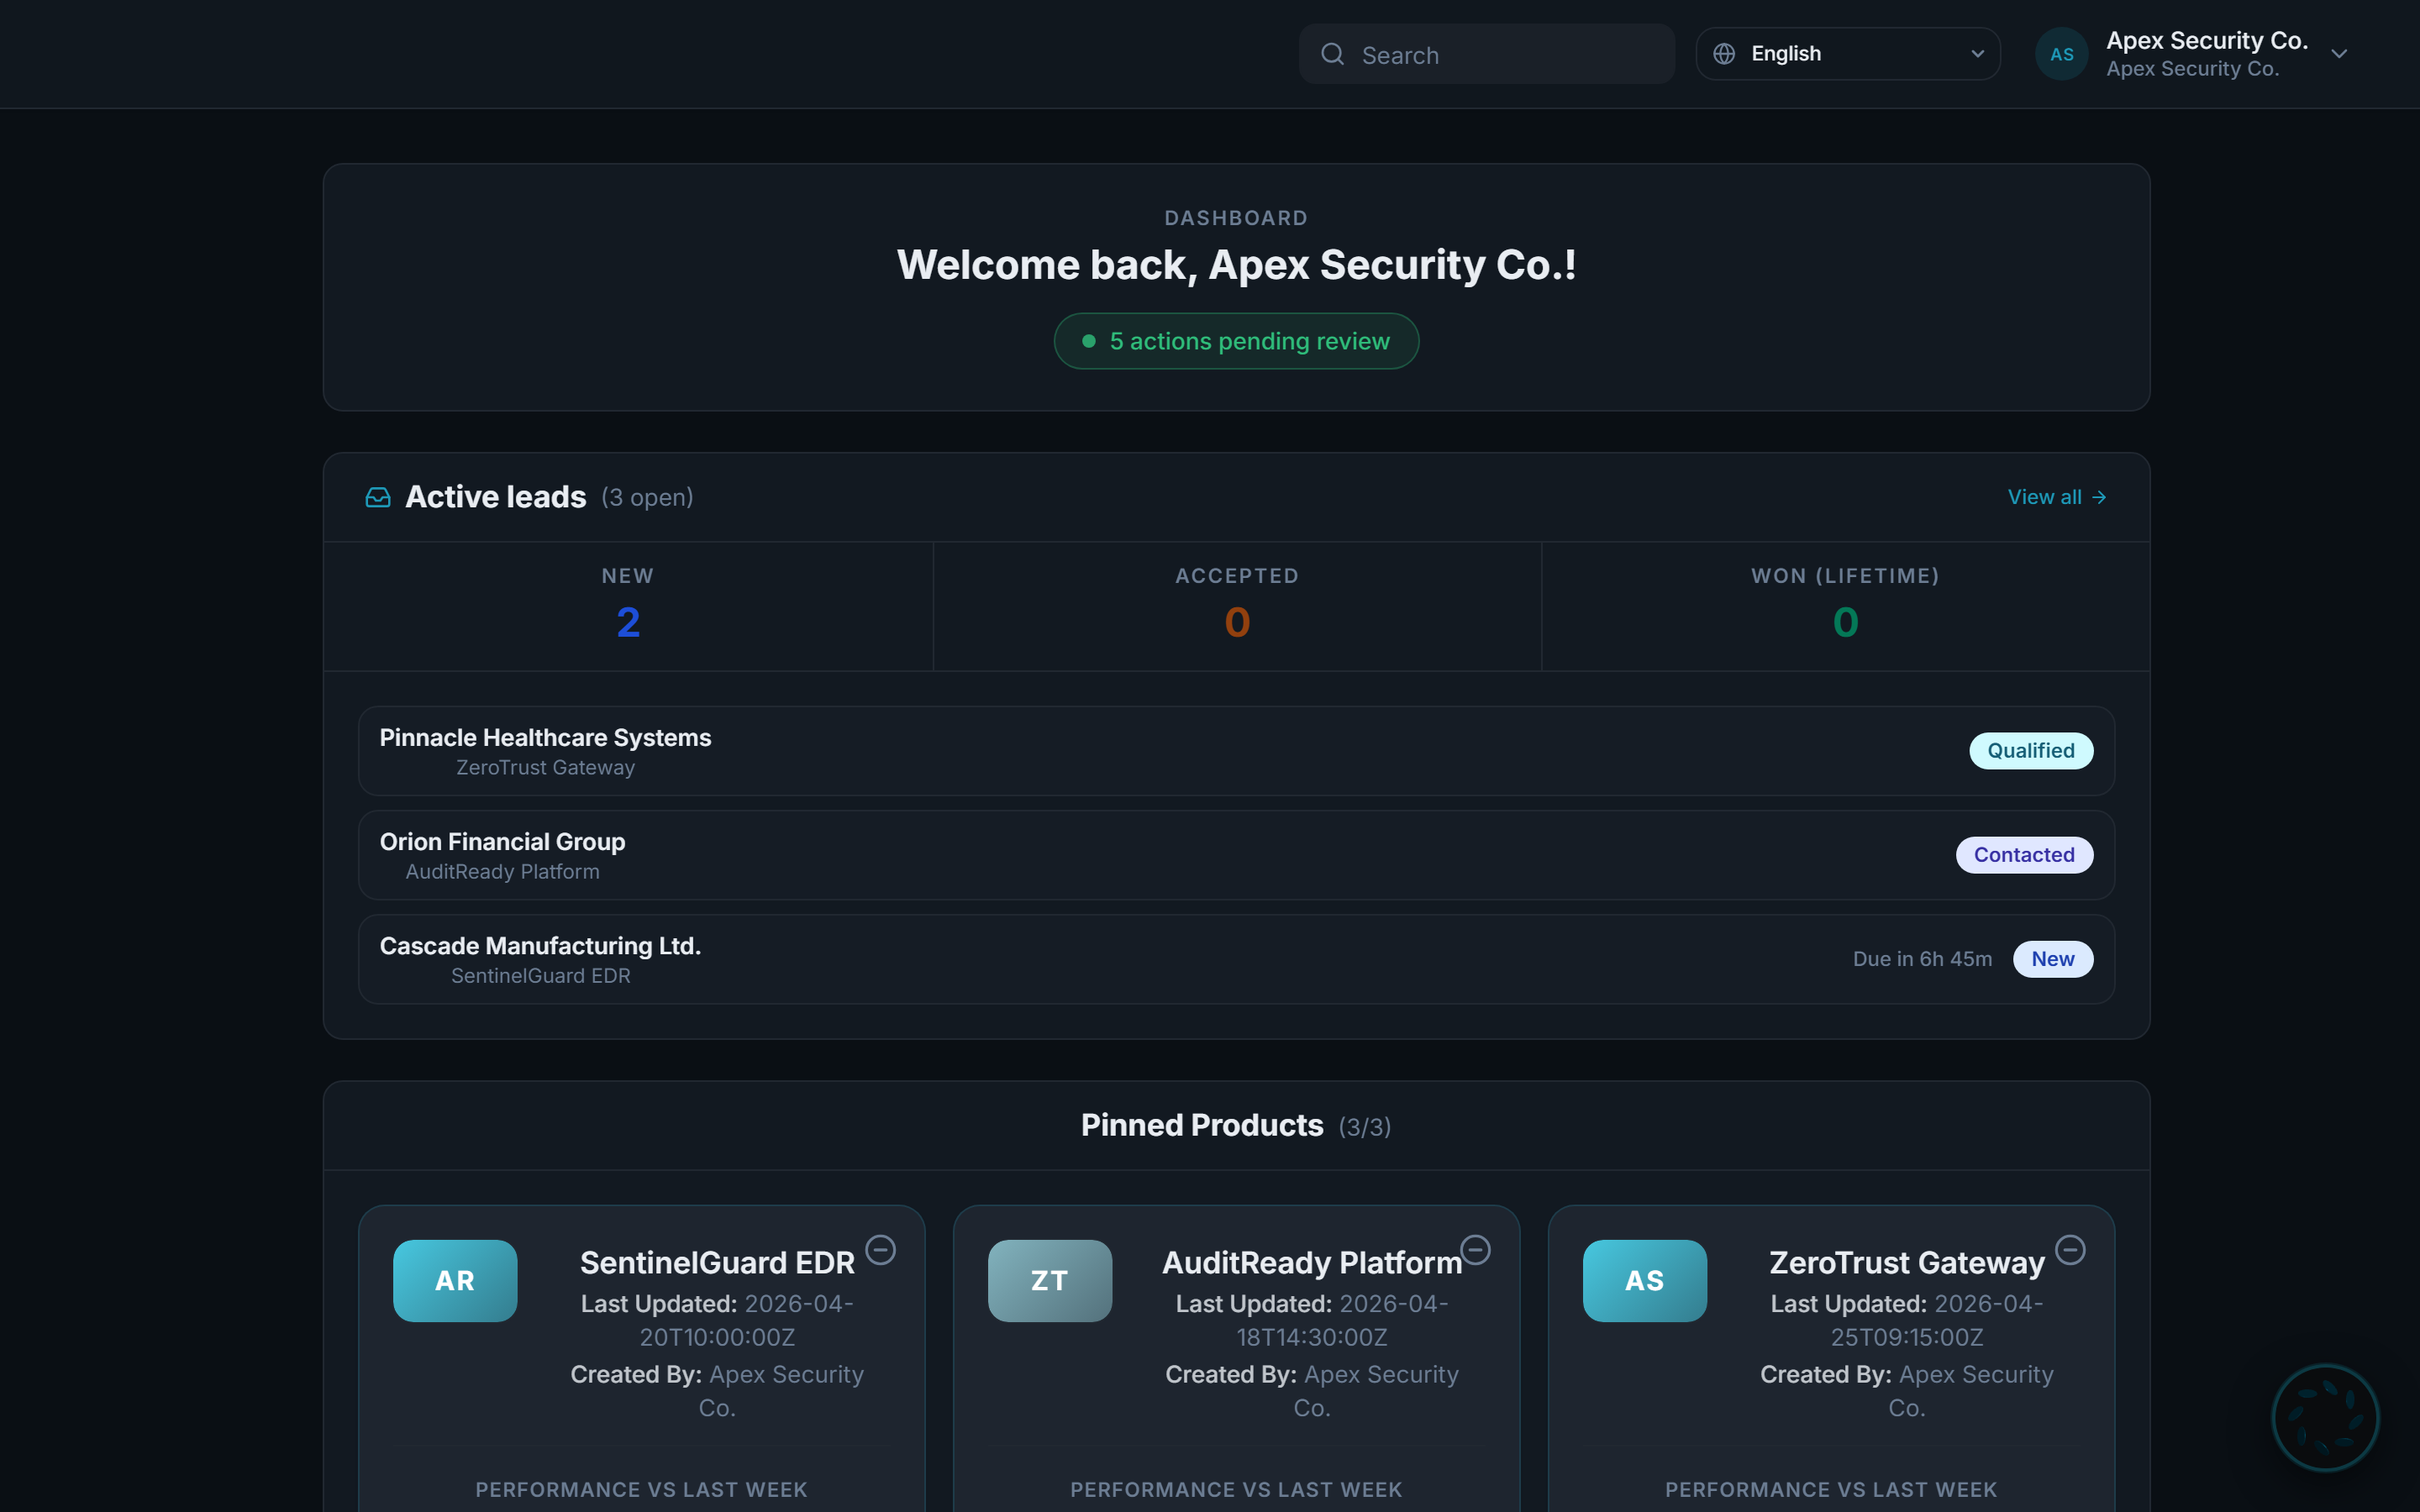The image size is (2420, 1512).
Task: Unpin ZeroTrust Gateway with minus icon
Action: pos(2070,1249)
